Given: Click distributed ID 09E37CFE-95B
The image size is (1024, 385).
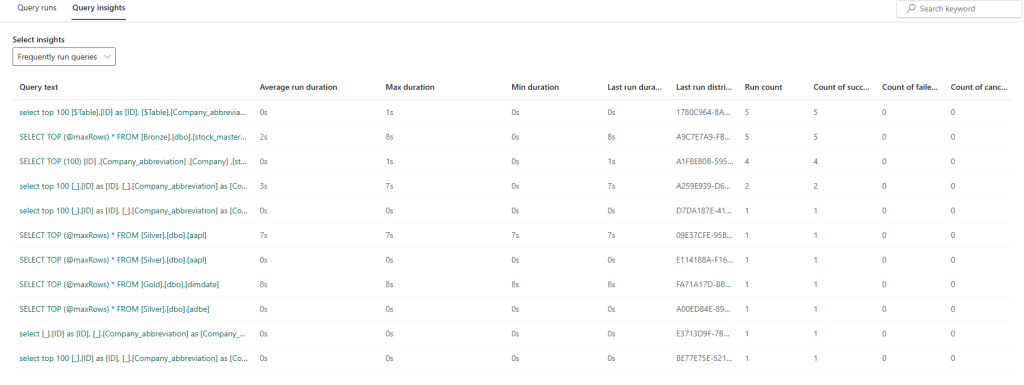Looking at the screenshot, I should click(705, 235).
